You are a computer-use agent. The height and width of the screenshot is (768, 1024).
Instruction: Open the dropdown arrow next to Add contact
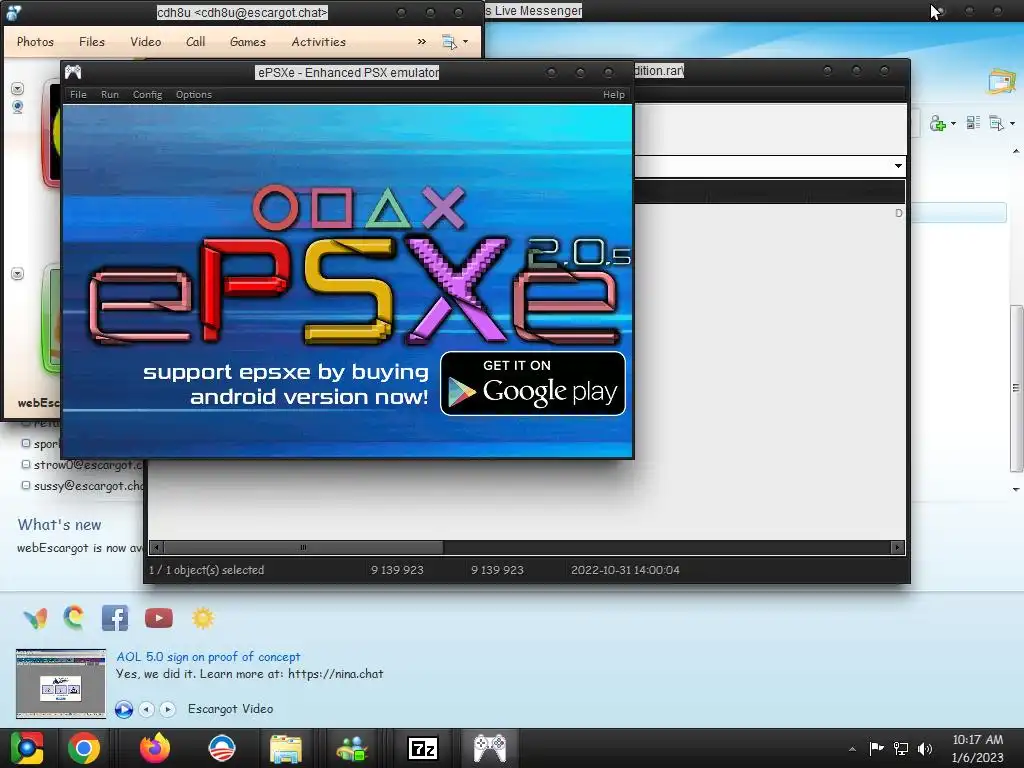coord(953,124)
